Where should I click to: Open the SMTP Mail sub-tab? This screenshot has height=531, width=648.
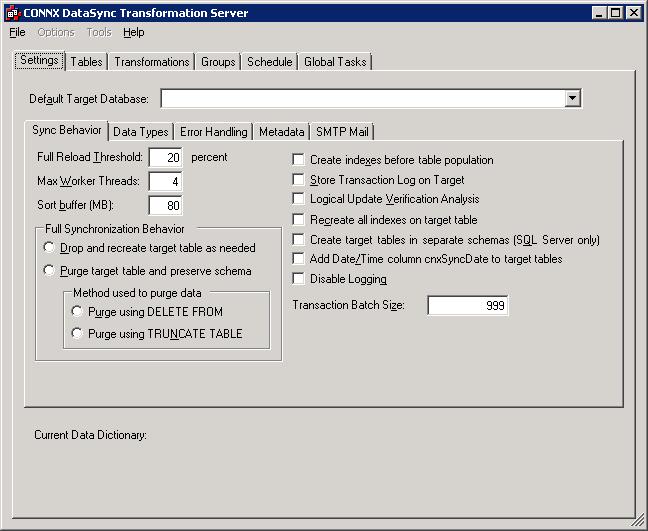[x=342, y=132]
